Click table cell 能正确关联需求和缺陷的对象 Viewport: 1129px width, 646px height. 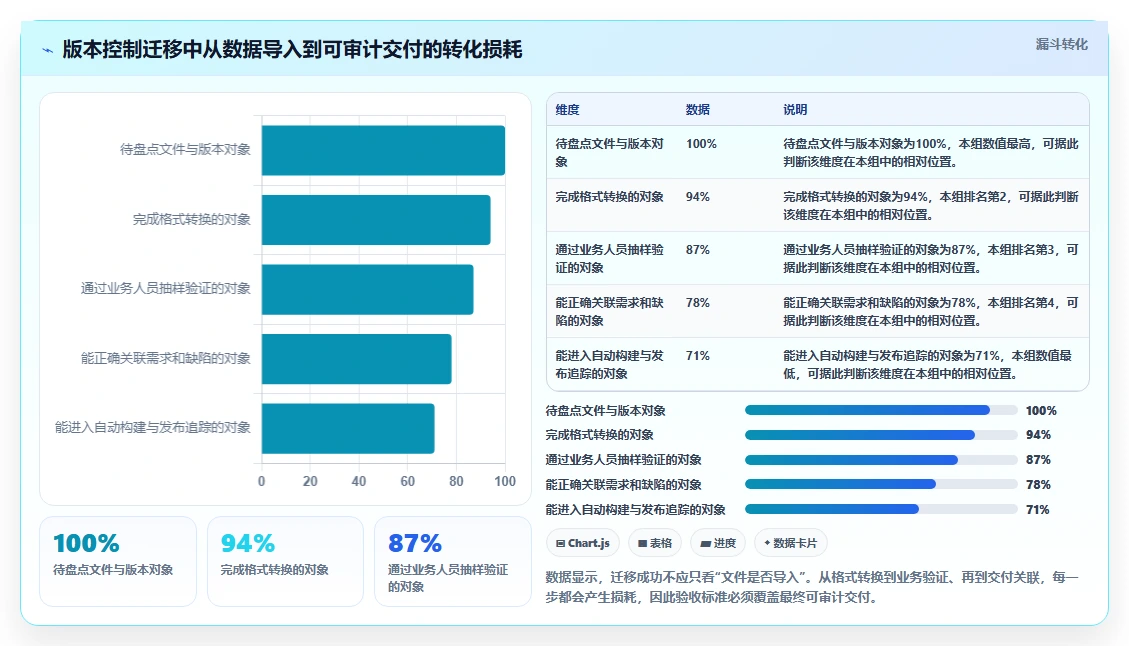click(x=610, y=311)
